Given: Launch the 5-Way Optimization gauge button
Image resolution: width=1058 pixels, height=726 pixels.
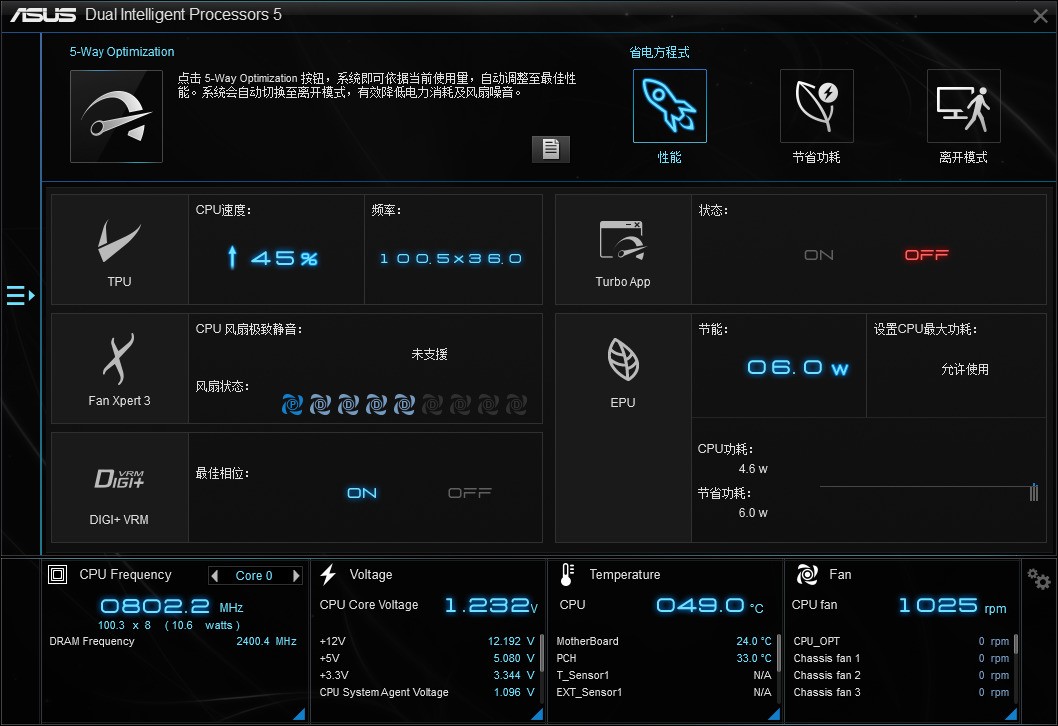Looking at the screenshot, I should [x=116, y=116].
